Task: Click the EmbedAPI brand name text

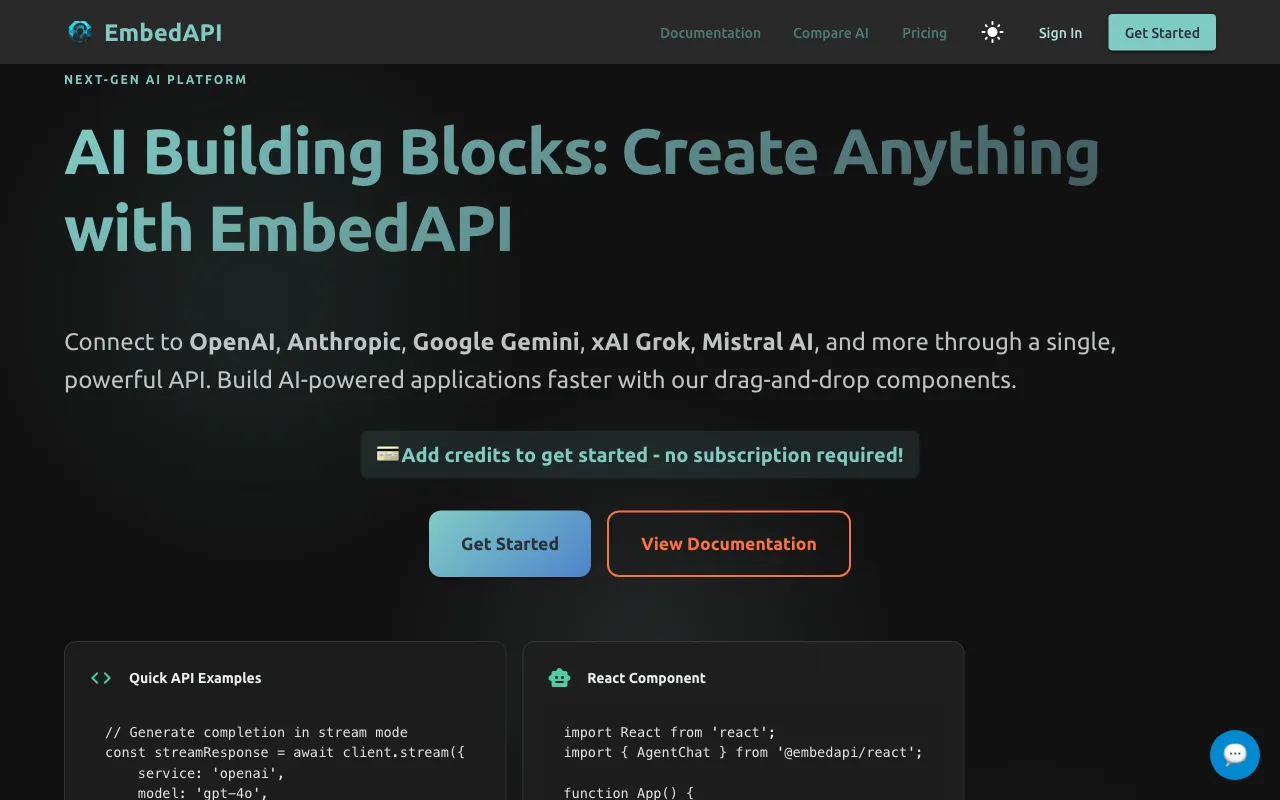Action: tap(163, 33)
